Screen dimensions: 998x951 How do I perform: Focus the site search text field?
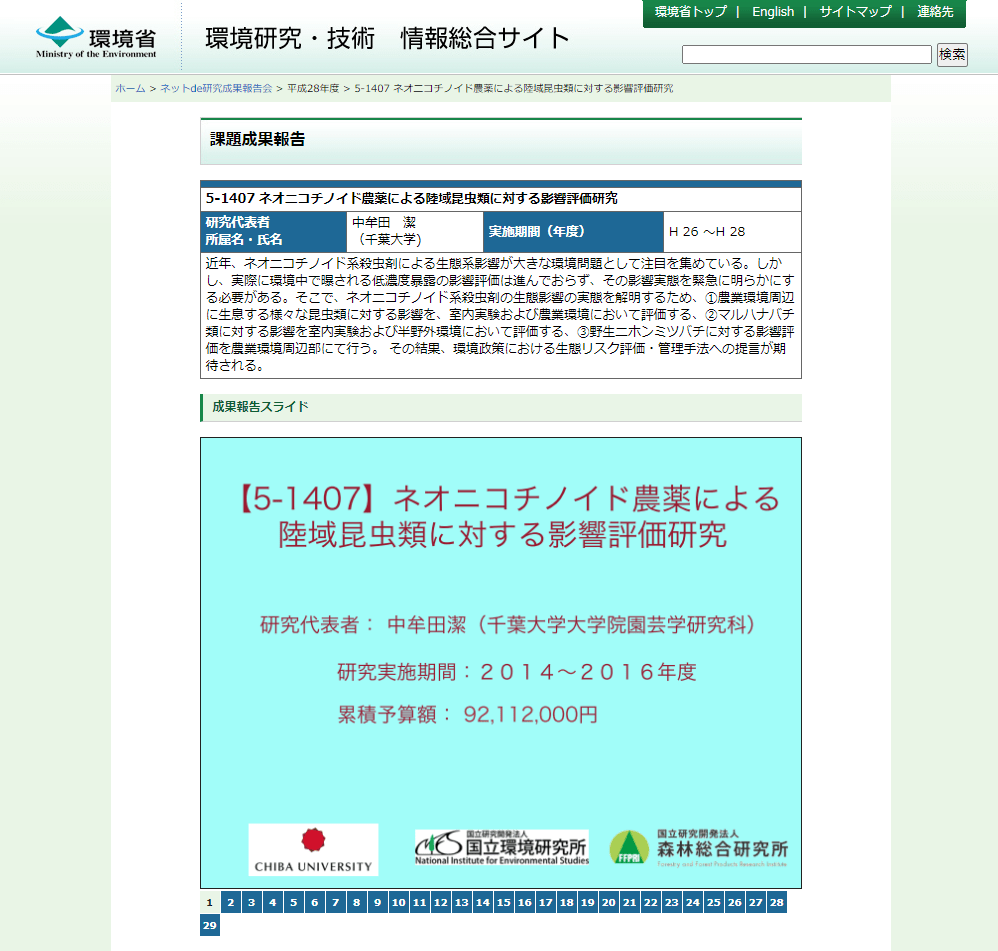(x=806, y=55)
